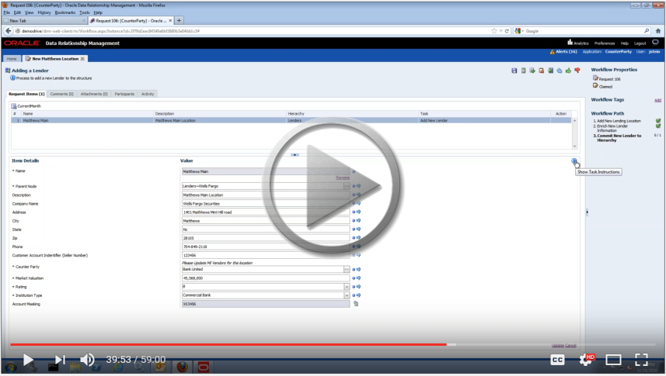The width and height of the screenshot is (666, 376).
Task: Seek along the red video progress bar
Action: coord(229,345)
